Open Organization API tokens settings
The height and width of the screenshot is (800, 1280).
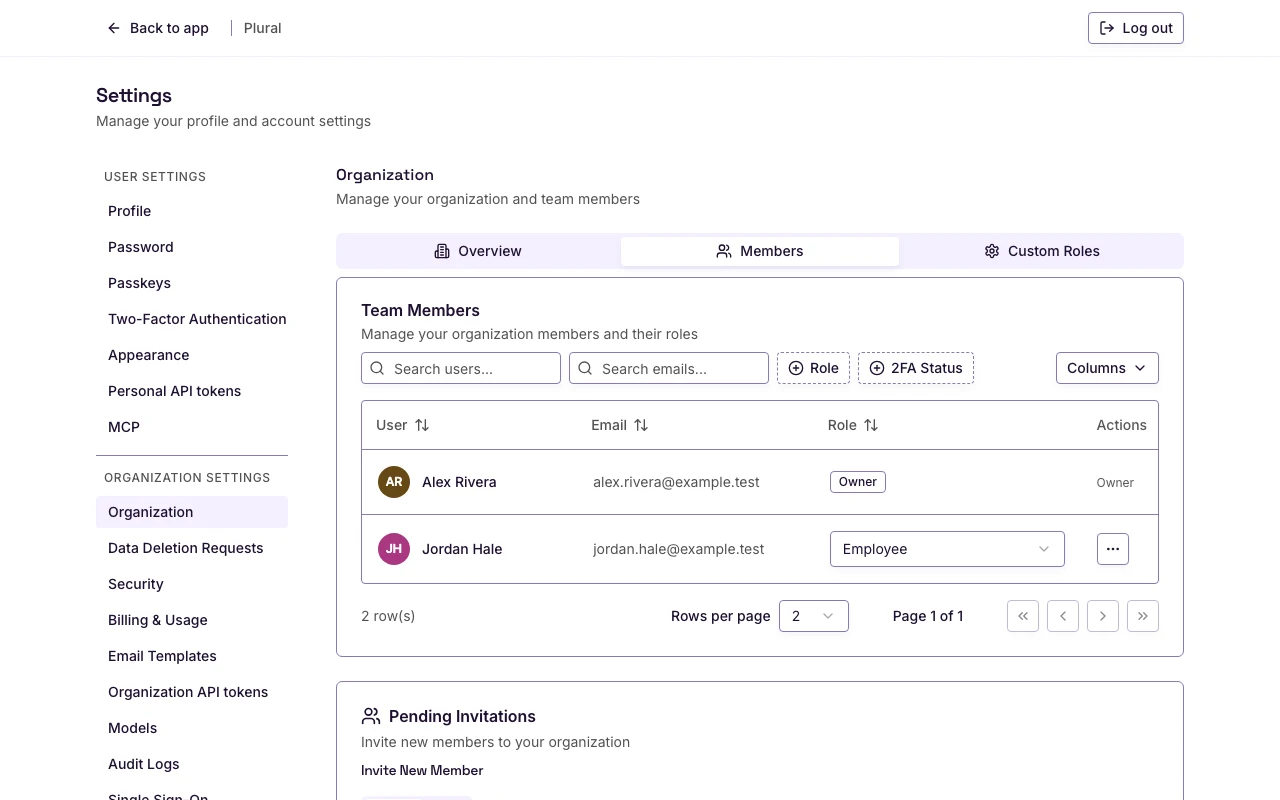[192, 692]
